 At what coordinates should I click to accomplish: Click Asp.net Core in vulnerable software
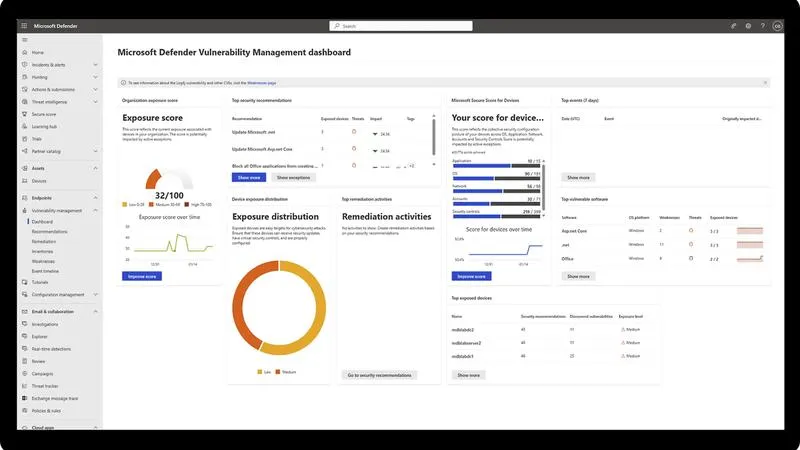pos(574,231)
